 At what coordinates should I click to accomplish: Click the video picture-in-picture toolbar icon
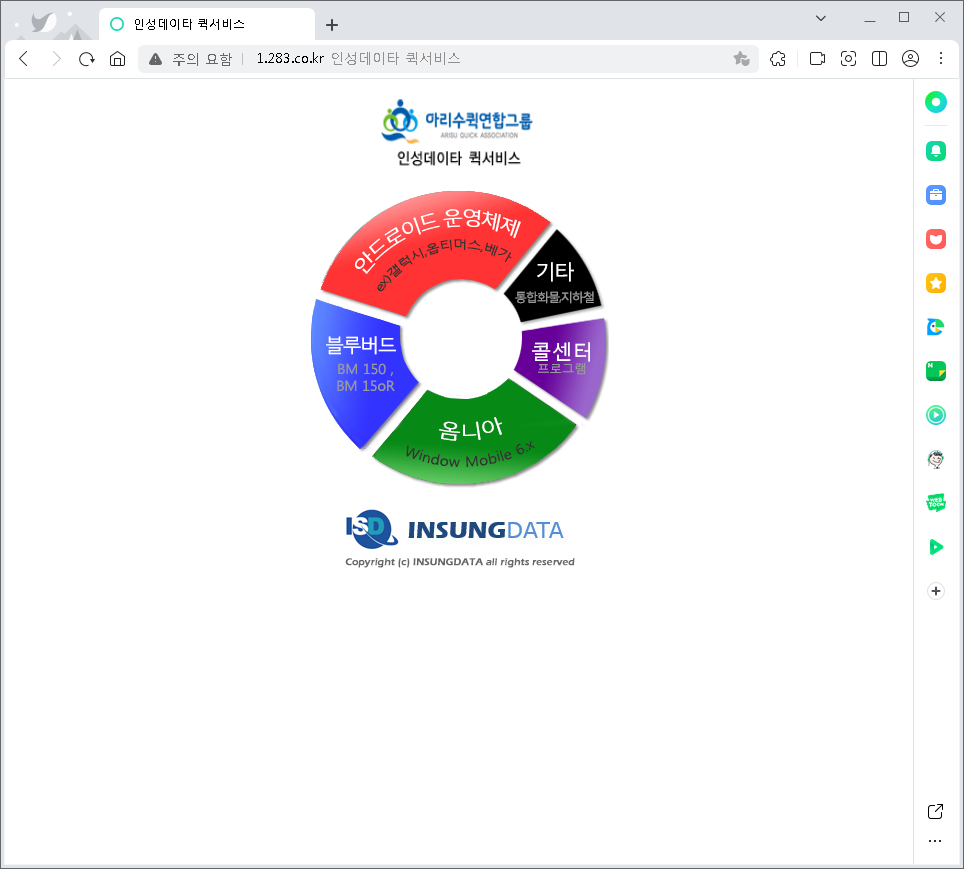[x=817, y=59]
